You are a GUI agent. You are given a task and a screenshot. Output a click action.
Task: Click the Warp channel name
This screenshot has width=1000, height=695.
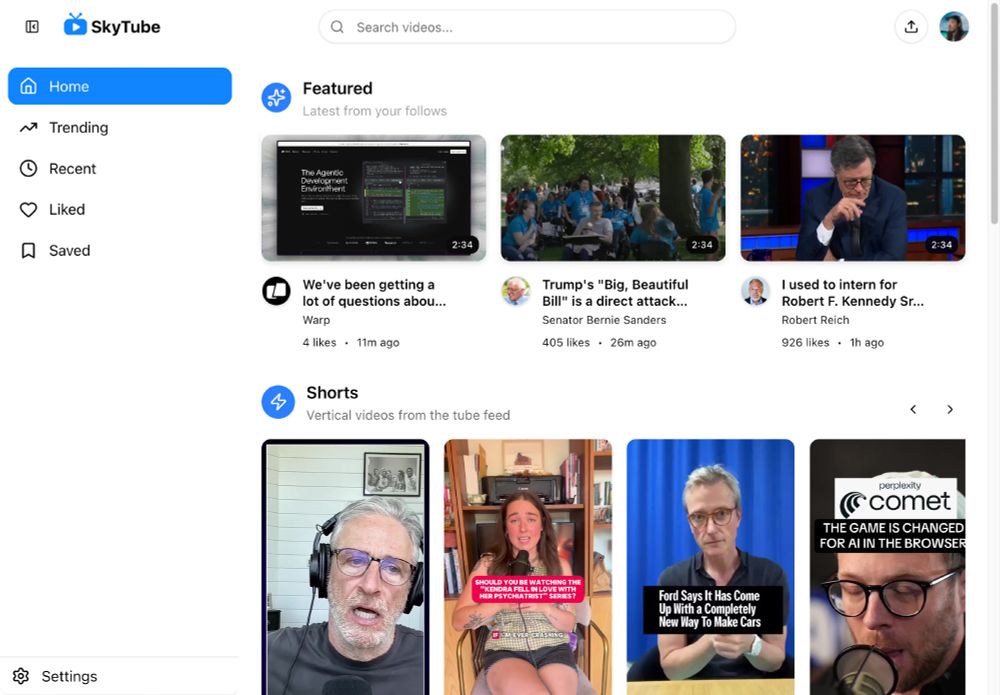tap(316, 320)
